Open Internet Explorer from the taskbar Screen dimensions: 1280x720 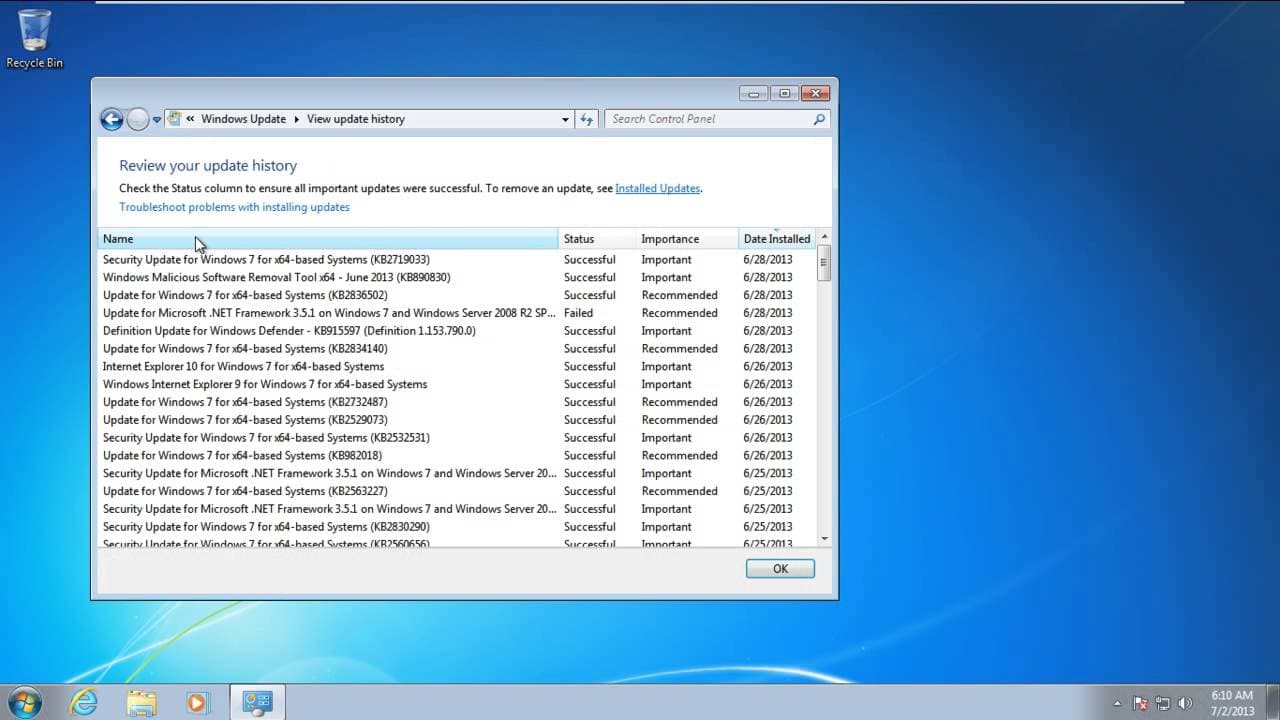coord(84,702)
